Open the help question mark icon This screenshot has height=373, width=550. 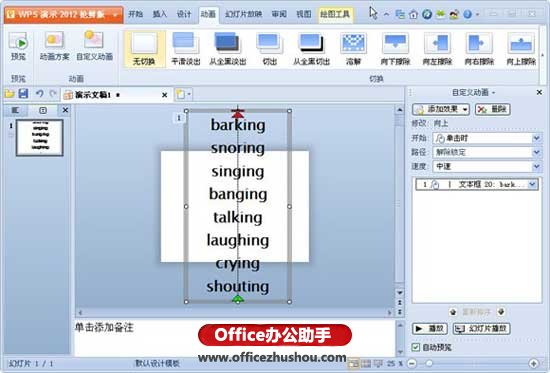468,14
